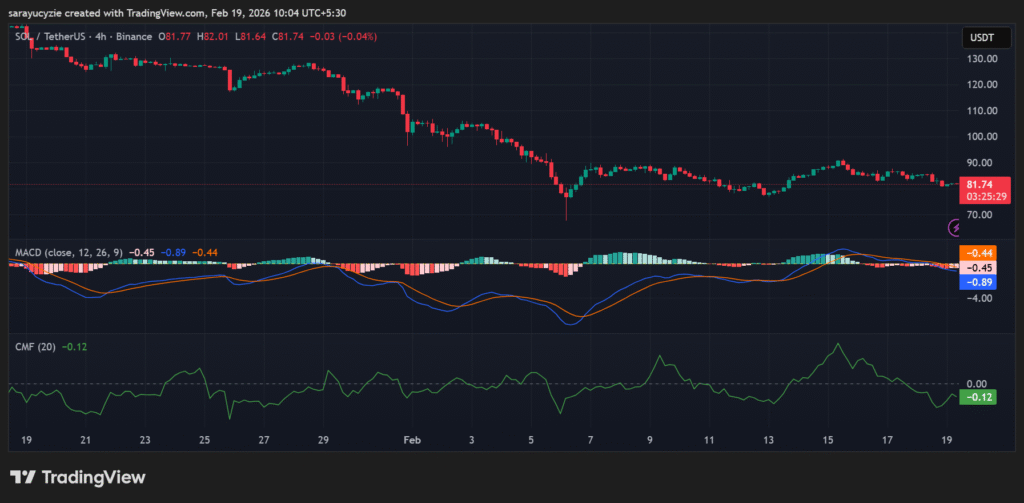Click the purple lightning bolt icon
This screenshot has height=503, width=1024.
pyautogui.click(x=955, y=228)
